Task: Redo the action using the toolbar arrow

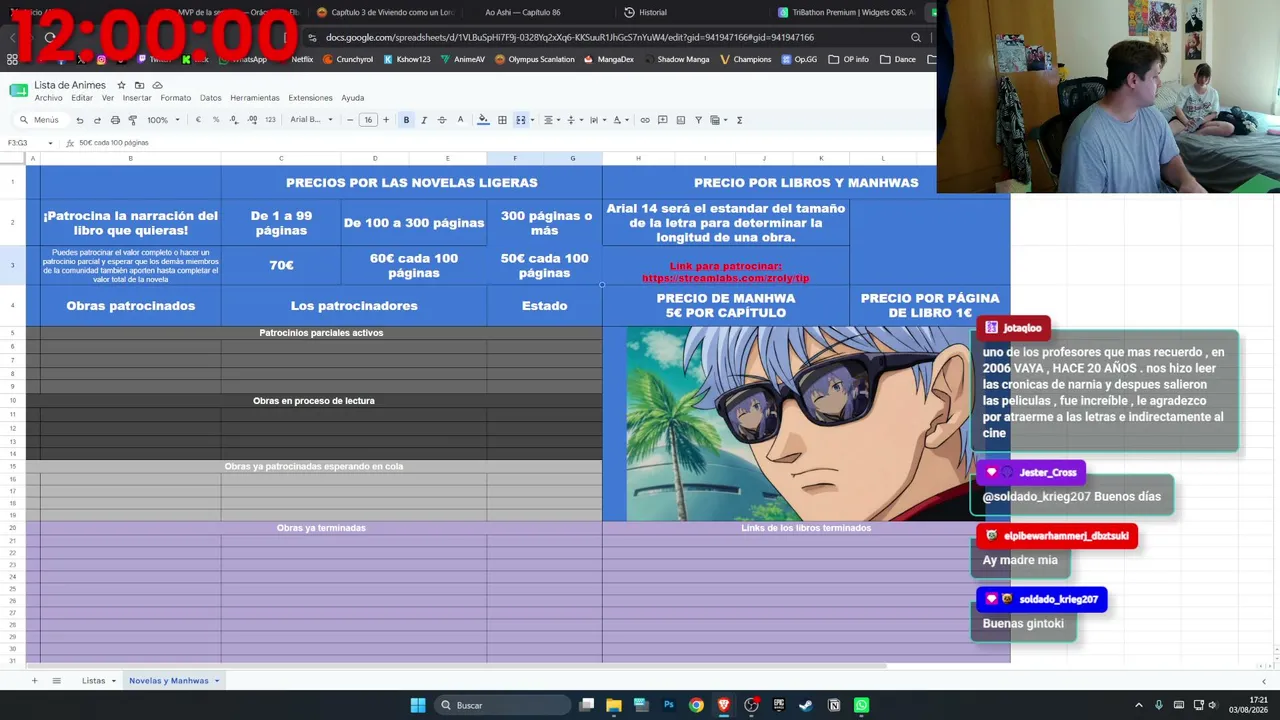Action: 97,120
